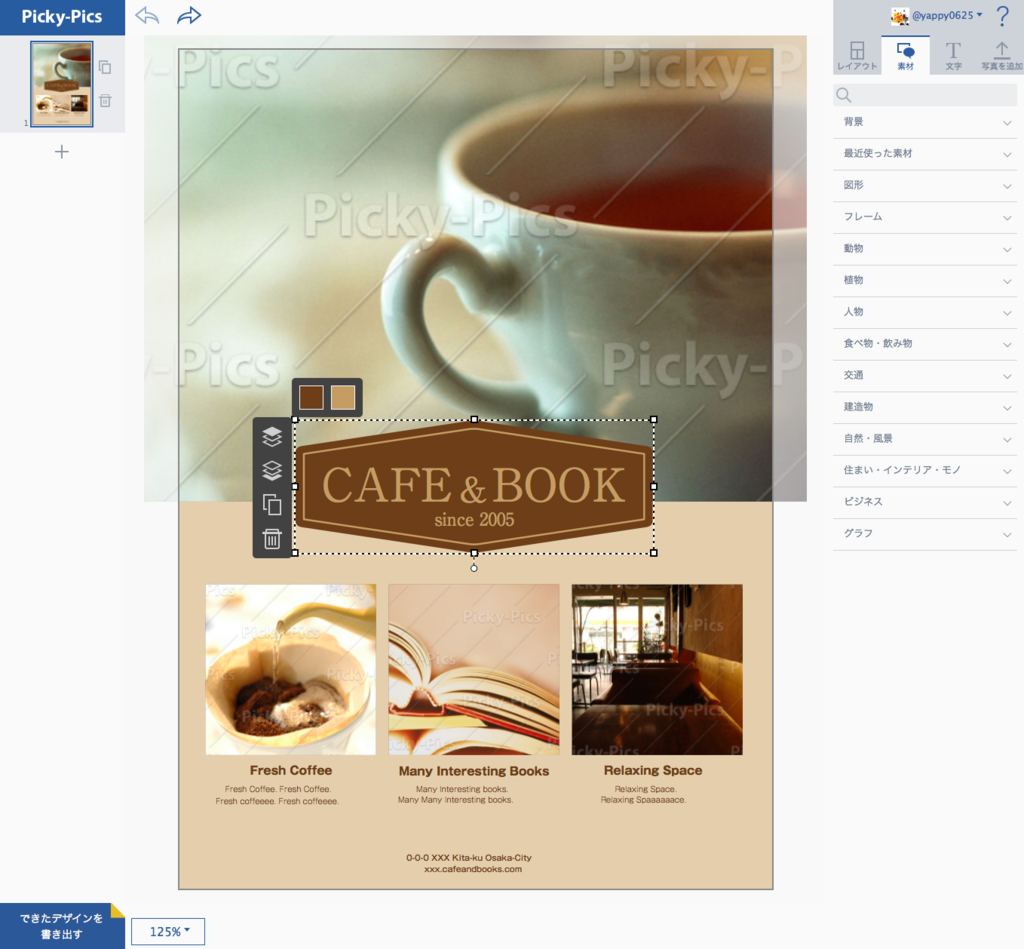Duplicate the selected CAFE & BOOK badge
Image resolution: width=1024 pixels, height=949 pixels.
(x=272, y=505)
